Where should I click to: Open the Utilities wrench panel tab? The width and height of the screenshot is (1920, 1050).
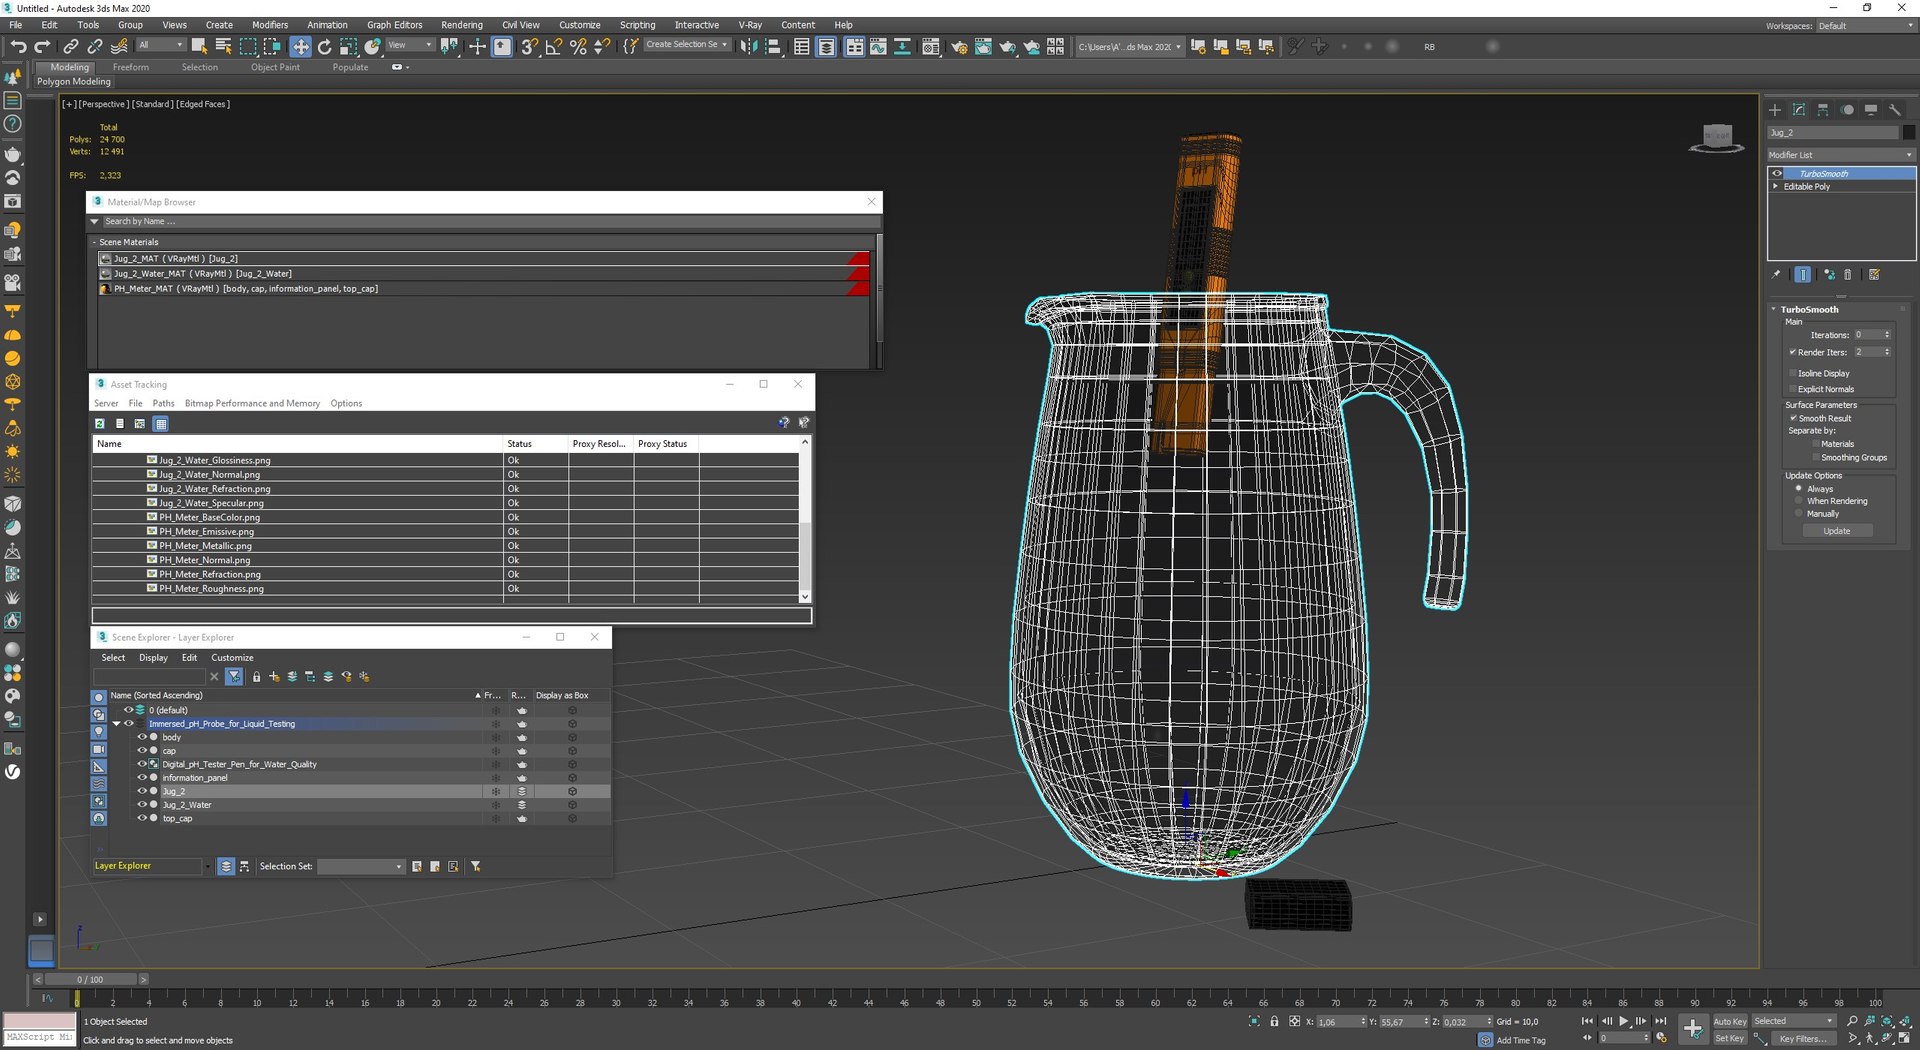pos(1895,110)
